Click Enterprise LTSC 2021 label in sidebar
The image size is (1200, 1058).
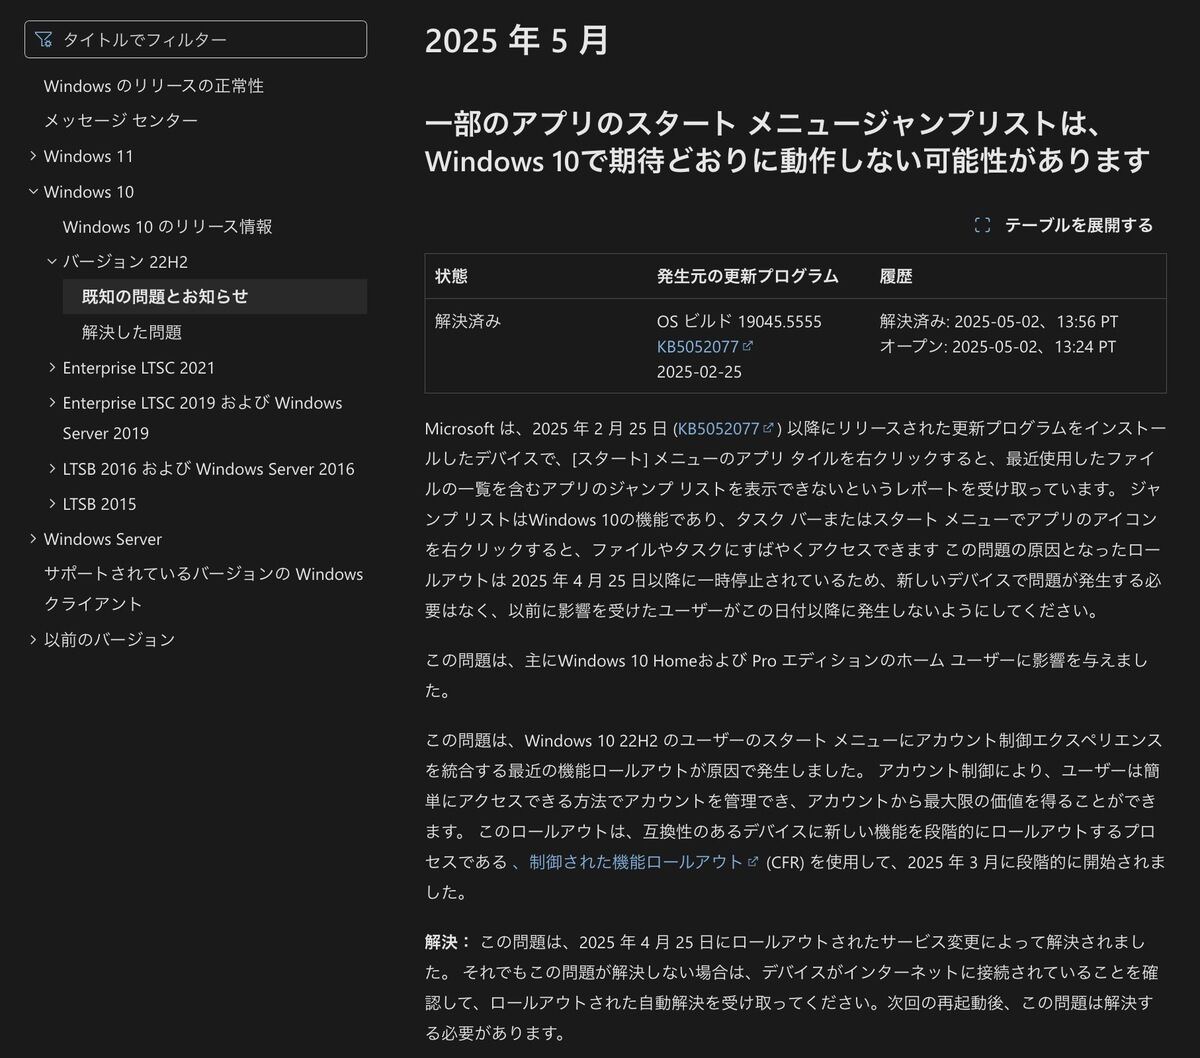pos(139,368)
